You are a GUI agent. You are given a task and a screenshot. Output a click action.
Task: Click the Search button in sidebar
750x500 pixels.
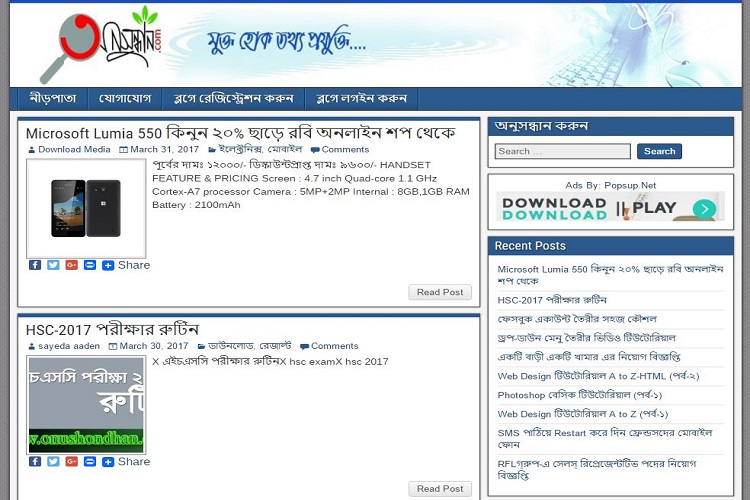pos(659,151)
